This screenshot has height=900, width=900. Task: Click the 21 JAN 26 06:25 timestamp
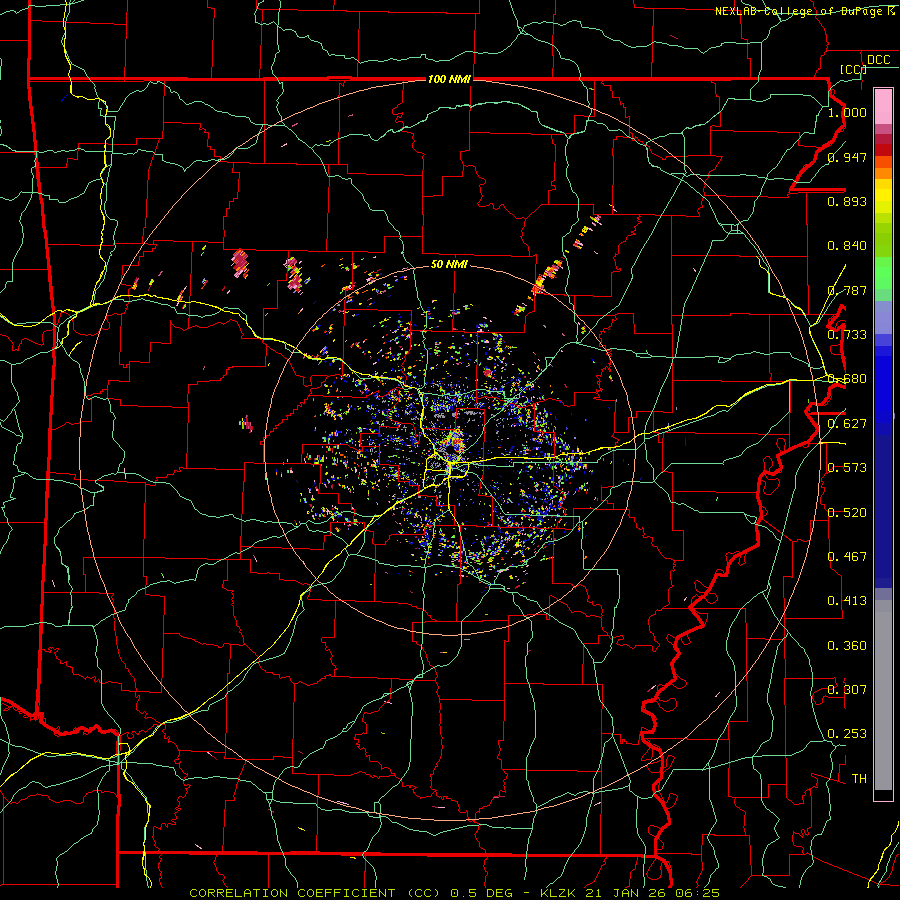point(653,893)
